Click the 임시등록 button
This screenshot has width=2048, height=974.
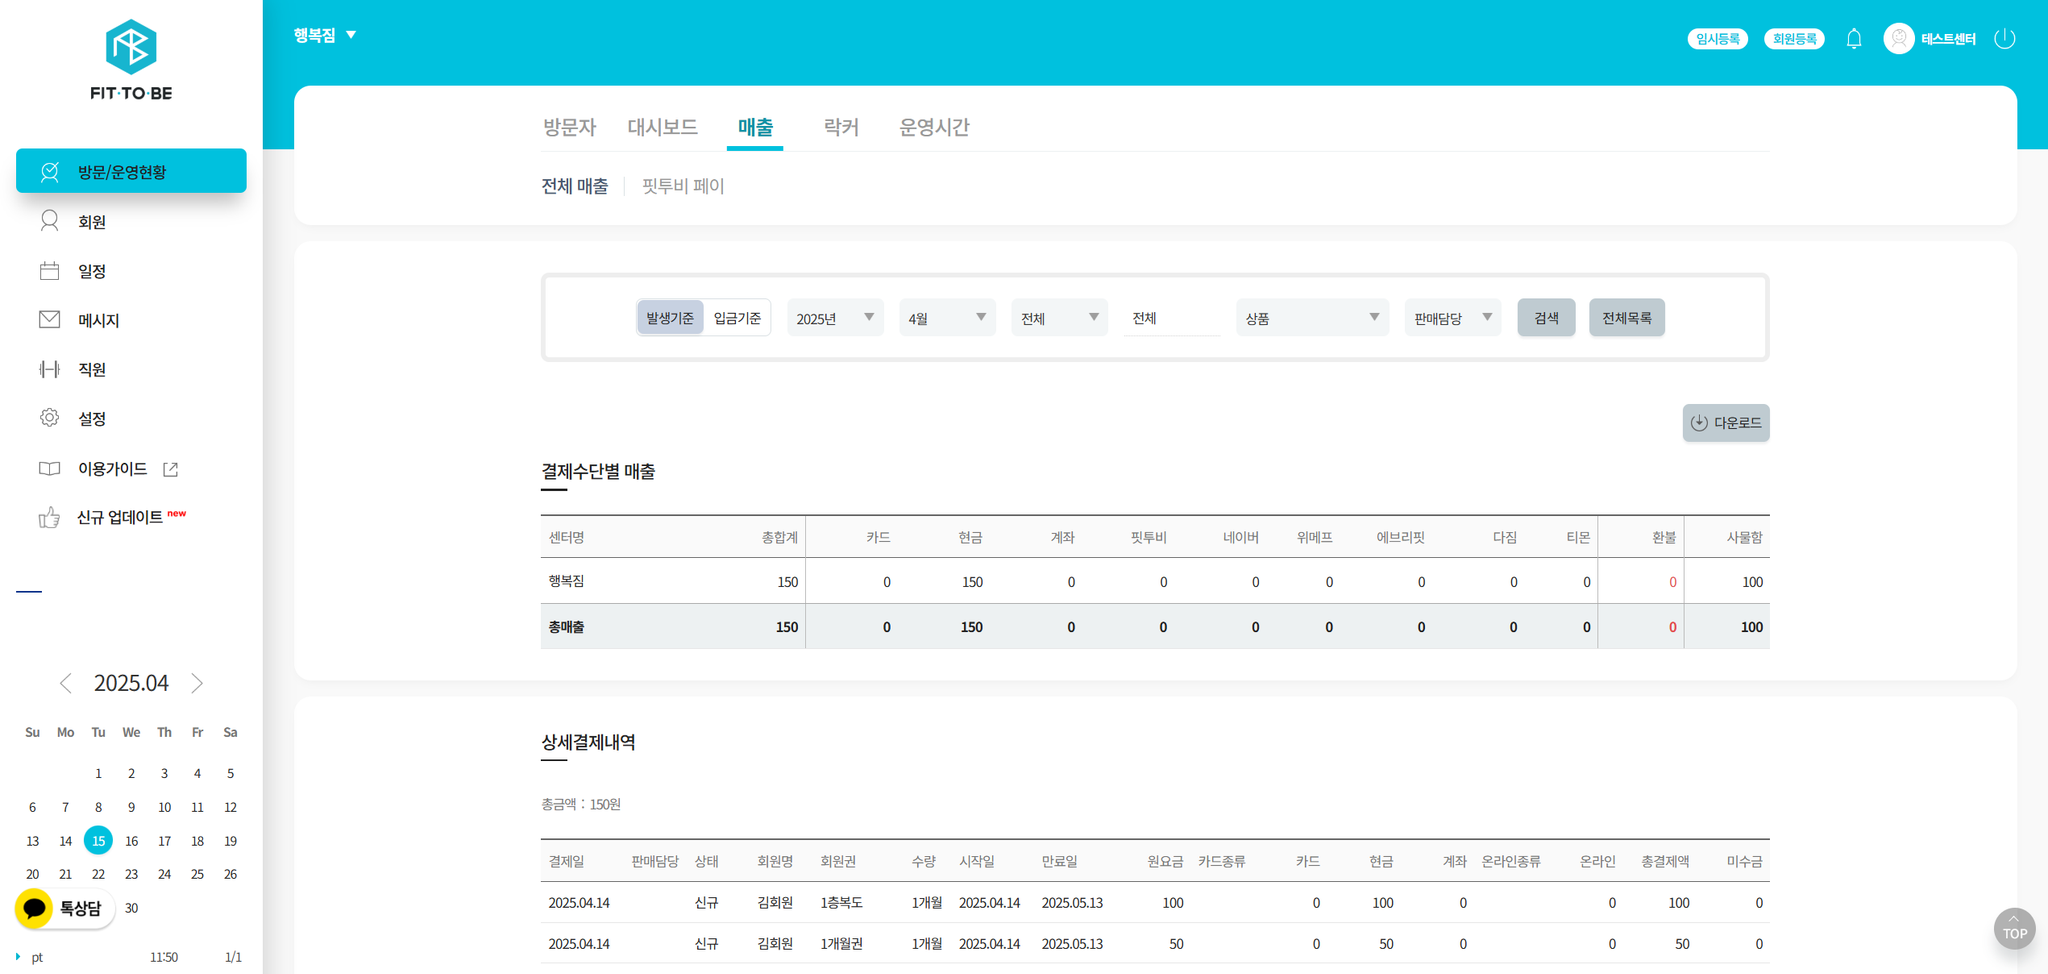tap(1717, 39)
